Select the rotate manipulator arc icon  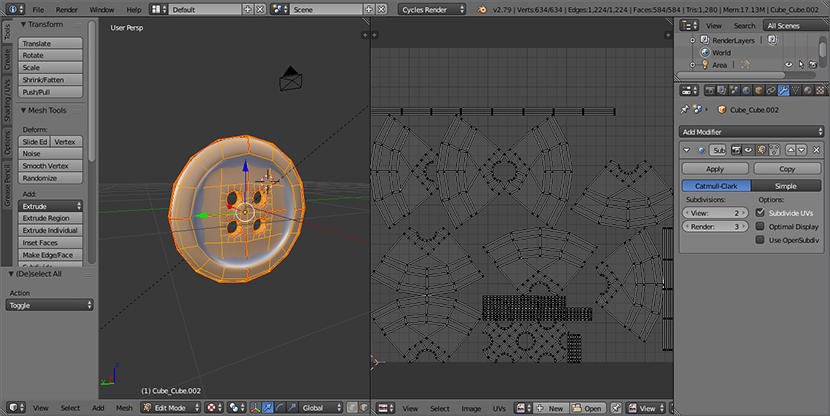click(x=279, y=408)
